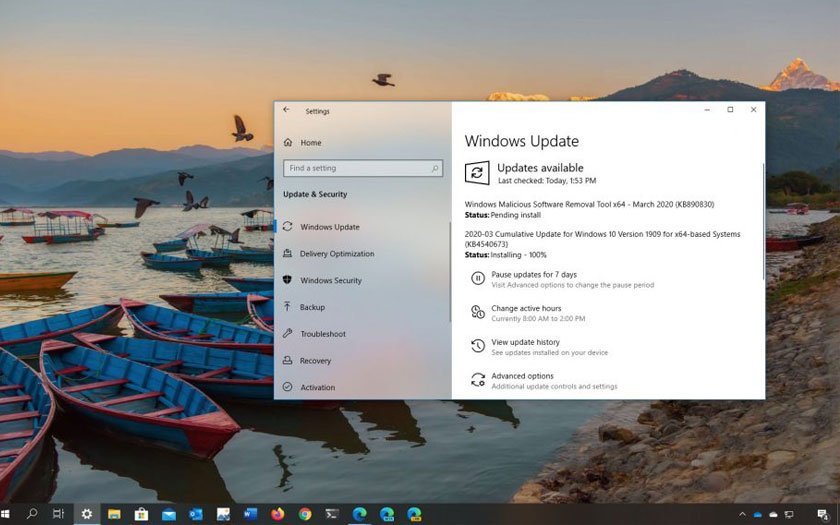
Task: Open Delivery Optimization in the sidebar
Action: tap(336, 254)
